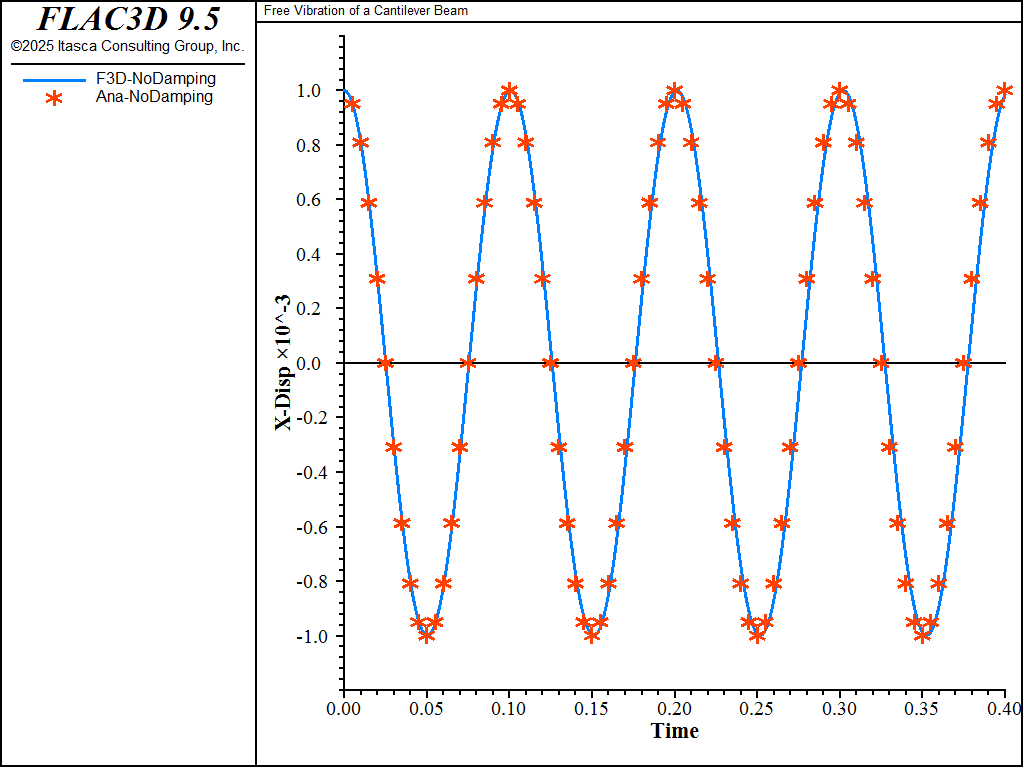Click the blue line sample in legend
The image size is (1024, 768).
pyautogui.click(x=54, y=80)
